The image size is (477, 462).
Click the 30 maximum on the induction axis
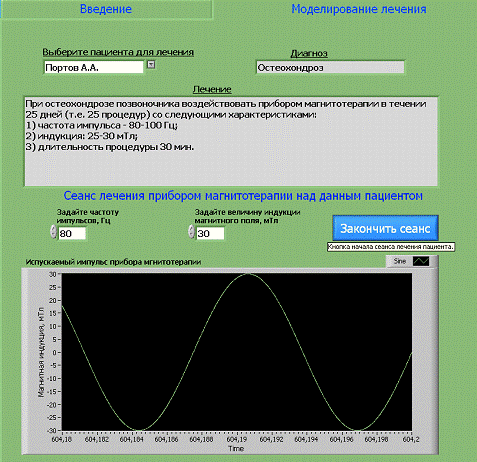coord(53,274)
